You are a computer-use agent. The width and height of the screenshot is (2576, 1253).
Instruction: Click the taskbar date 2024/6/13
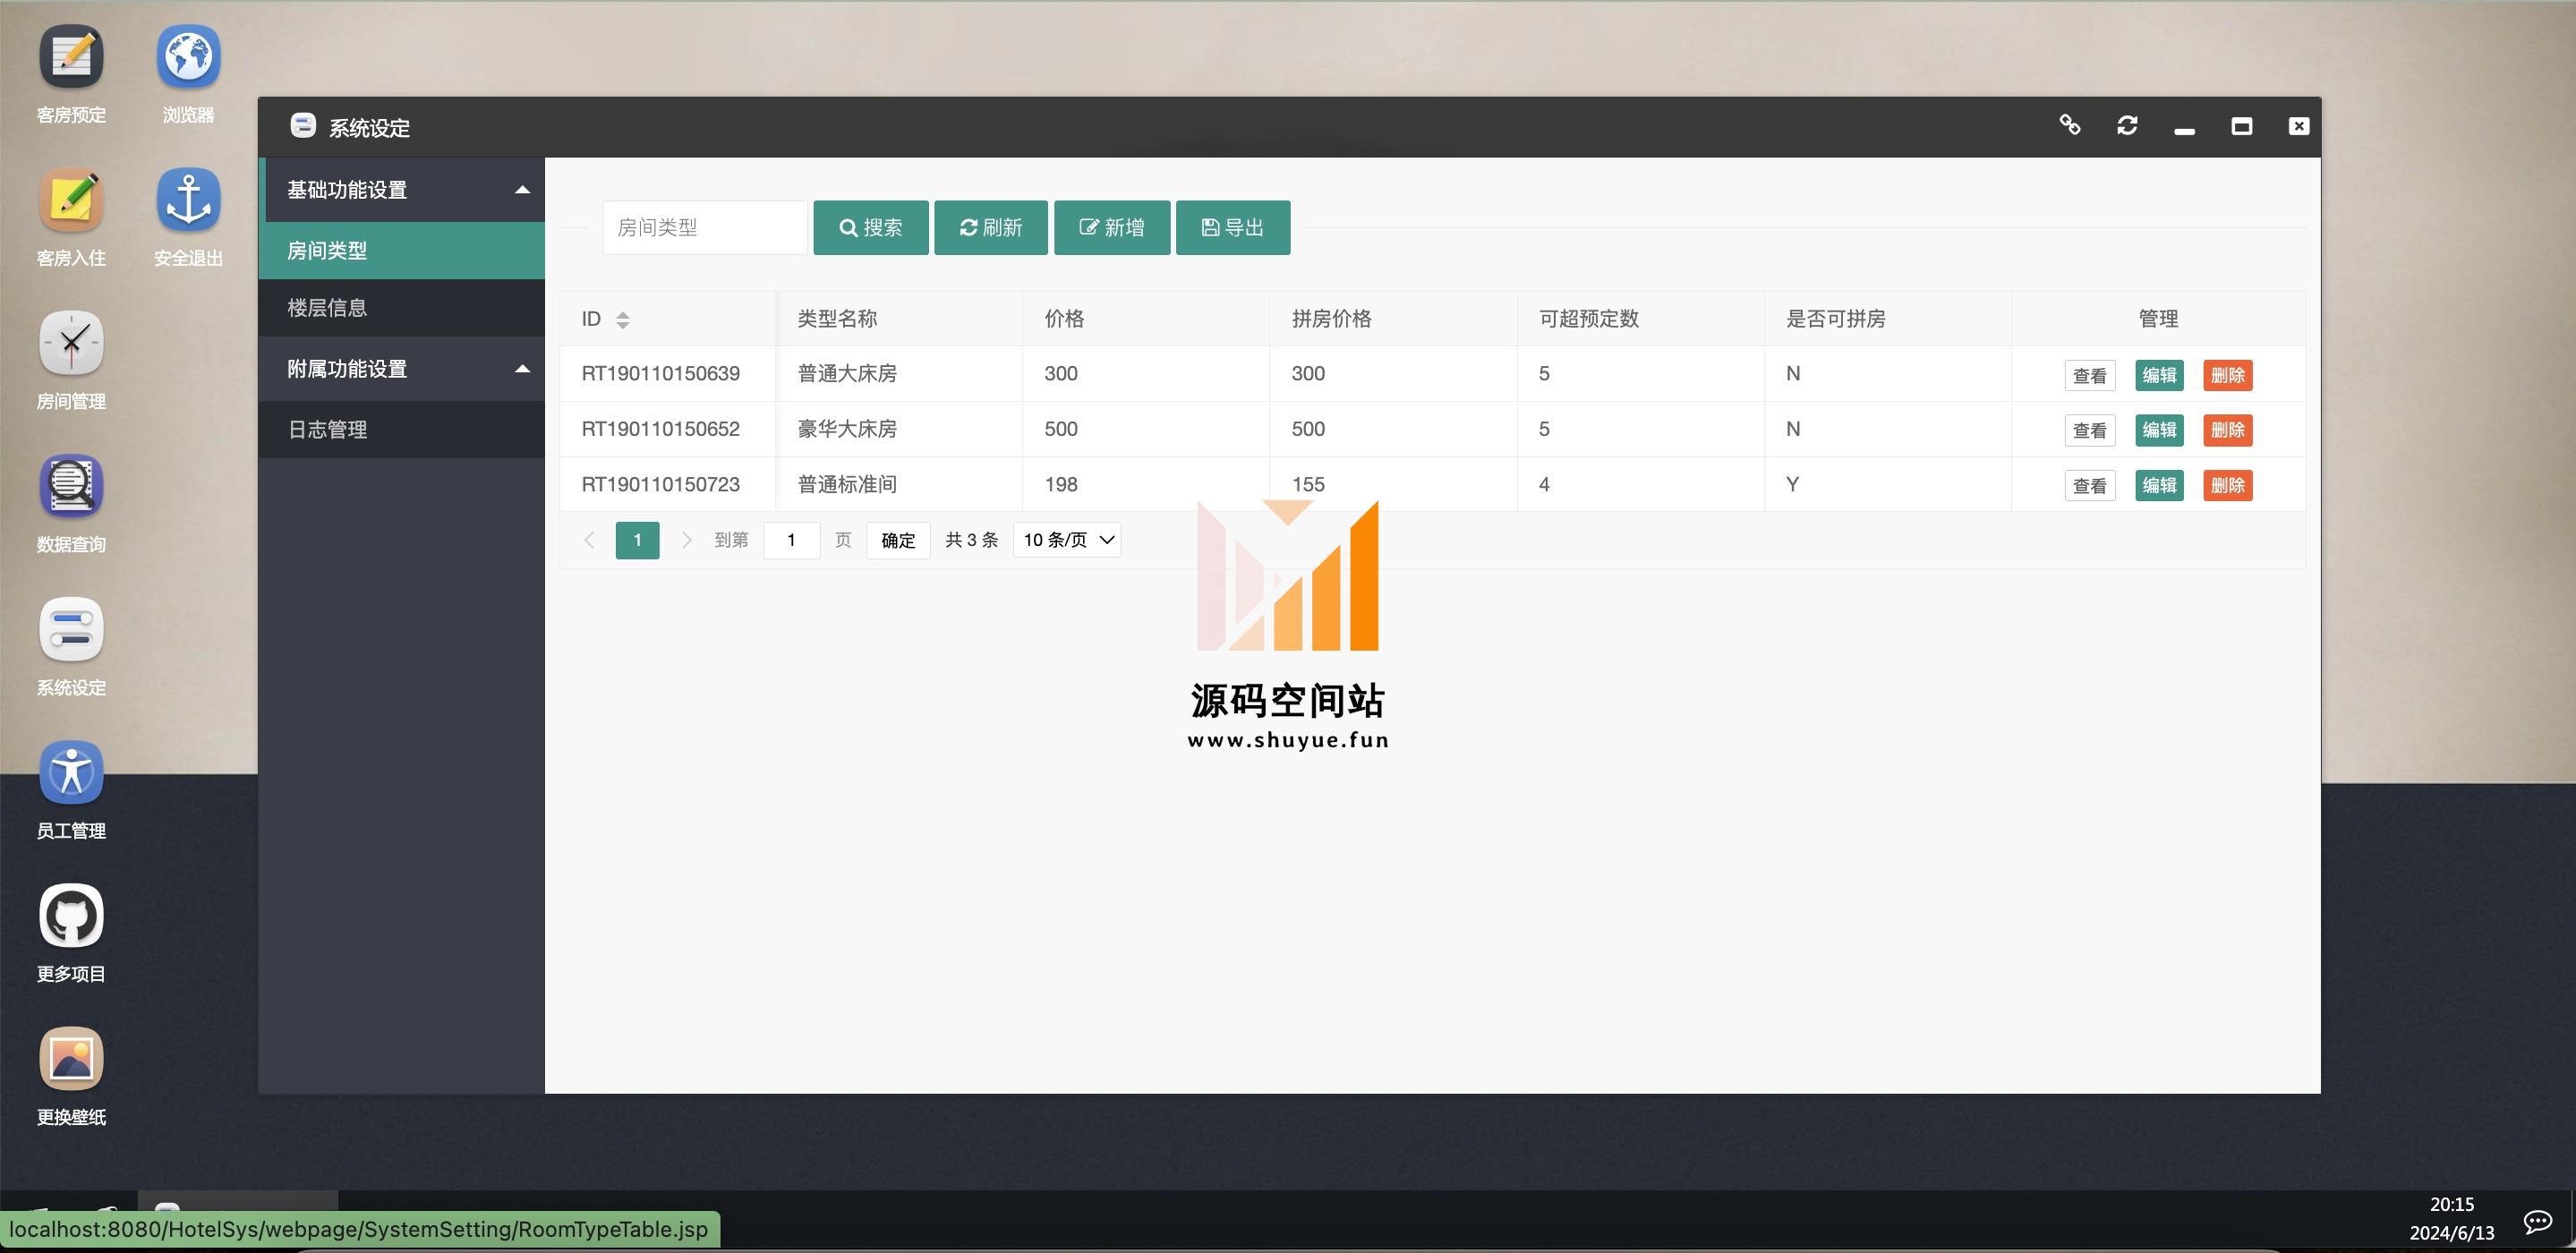tap(2452, 1233)
